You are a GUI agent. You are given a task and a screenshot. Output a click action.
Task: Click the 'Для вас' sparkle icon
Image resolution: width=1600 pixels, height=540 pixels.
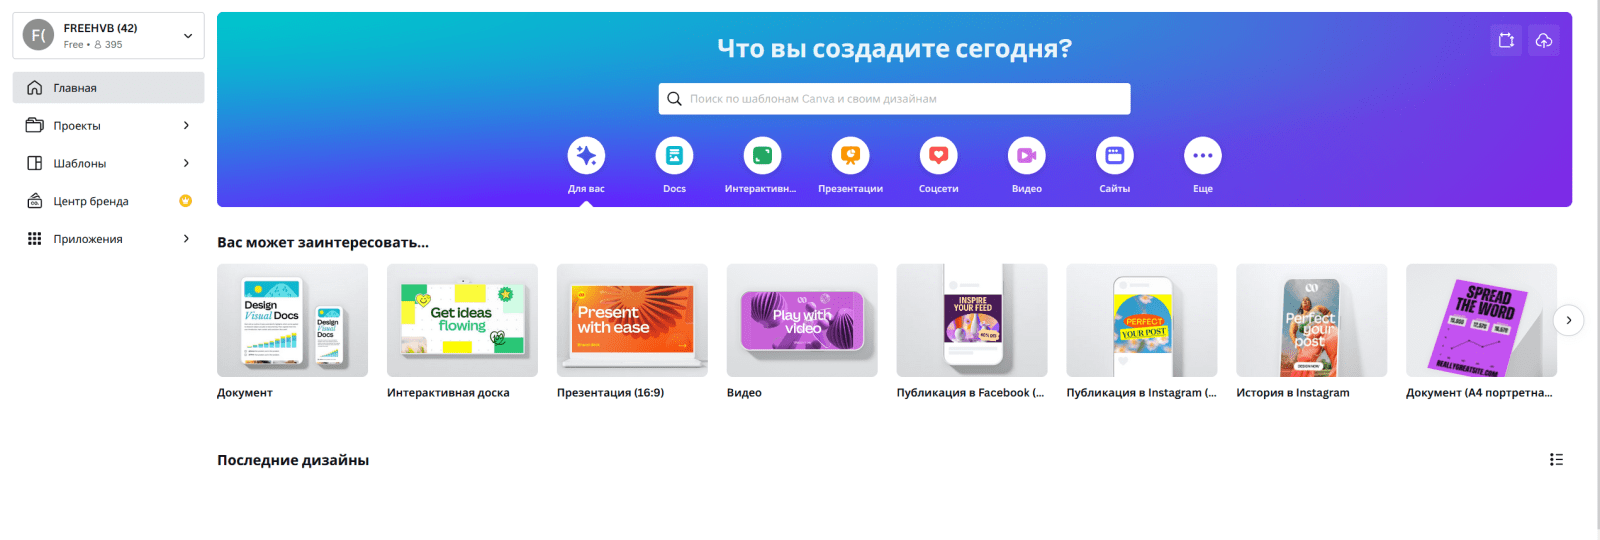586,156
